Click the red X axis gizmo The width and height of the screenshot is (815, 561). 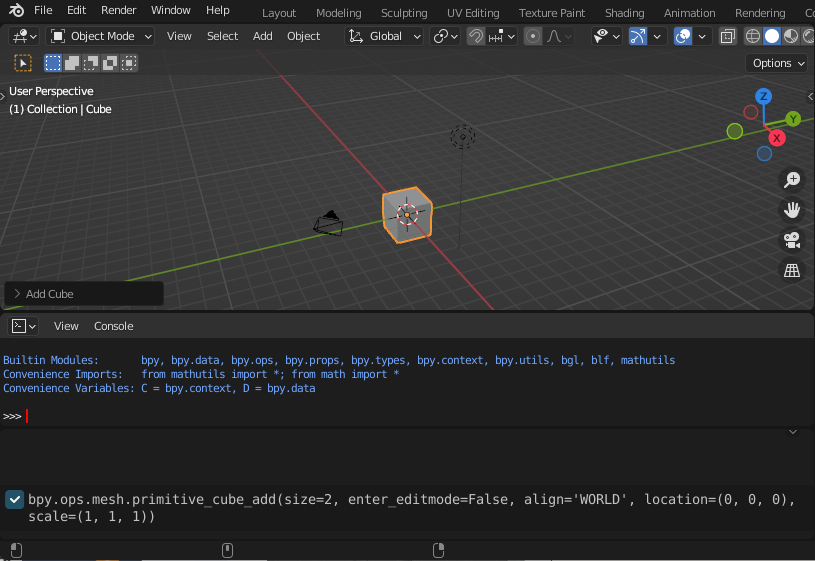pos(776,139)
